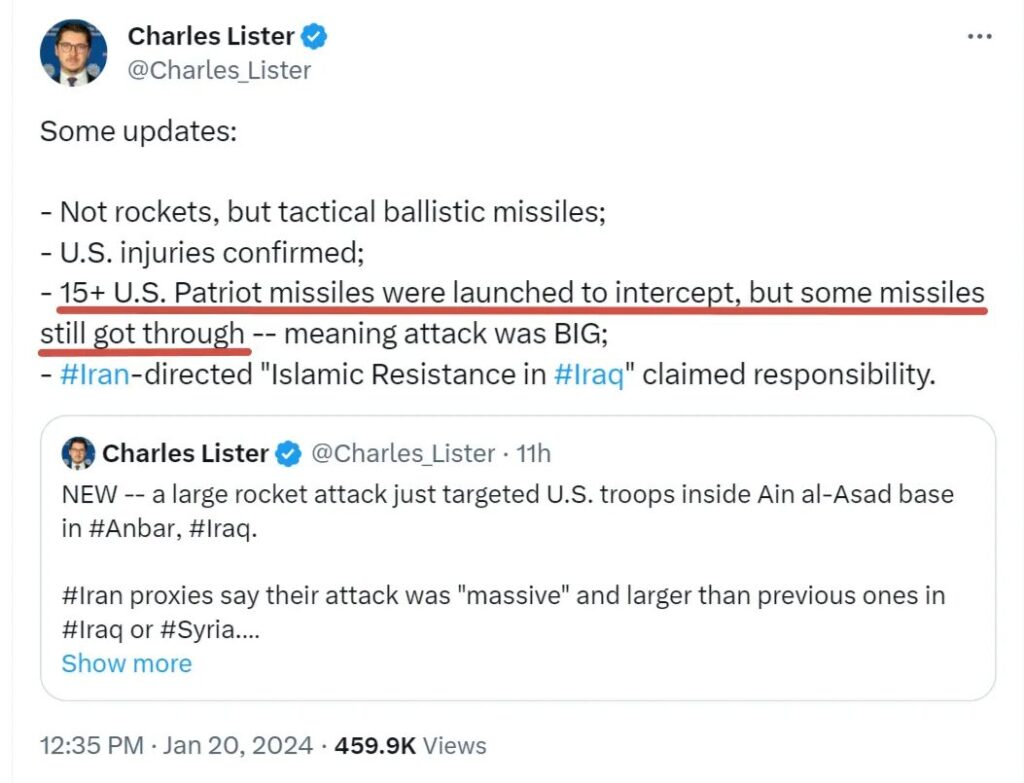Image resolution: width=1024 pixels, height=783 pixels.
Task: Click the author name inside the quoted tweet
Action: pyautogui.click(x=185, y=454)
